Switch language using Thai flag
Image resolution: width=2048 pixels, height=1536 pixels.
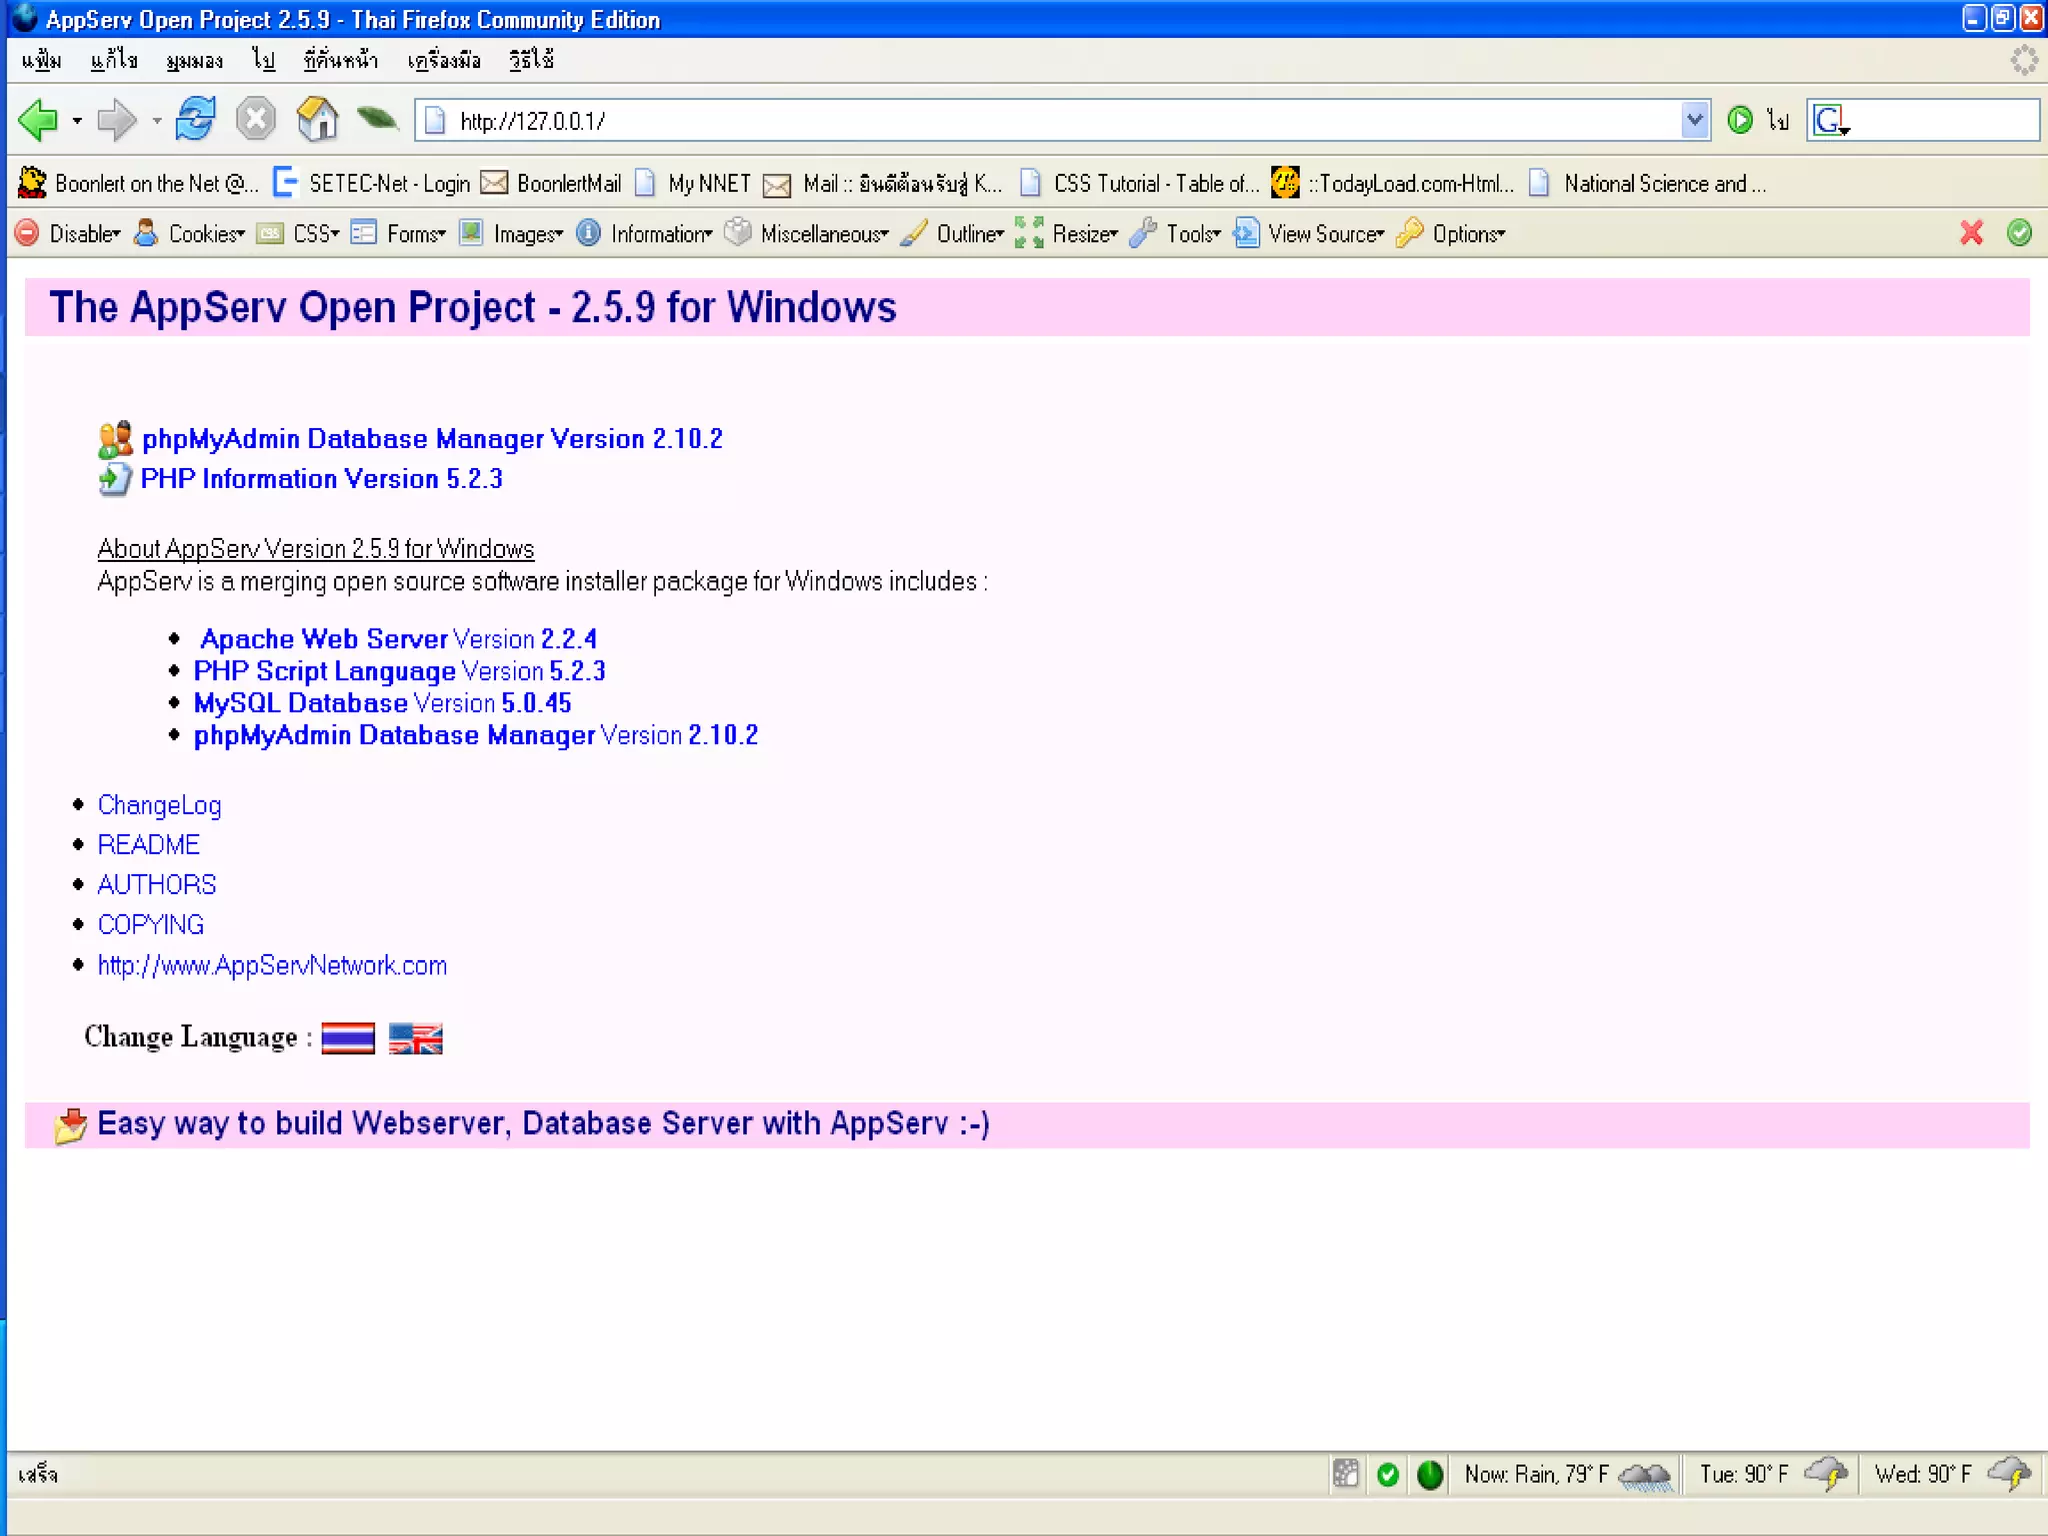pos(348,1038)
